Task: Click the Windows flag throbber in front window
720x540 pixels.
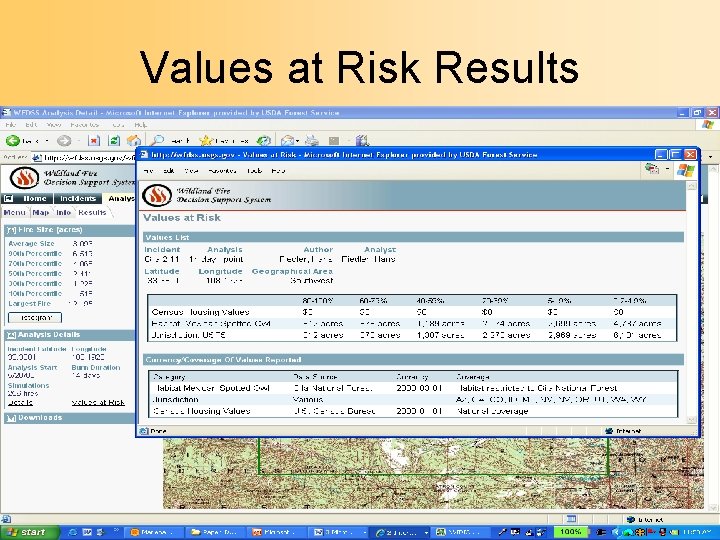Action: (686, 170)
